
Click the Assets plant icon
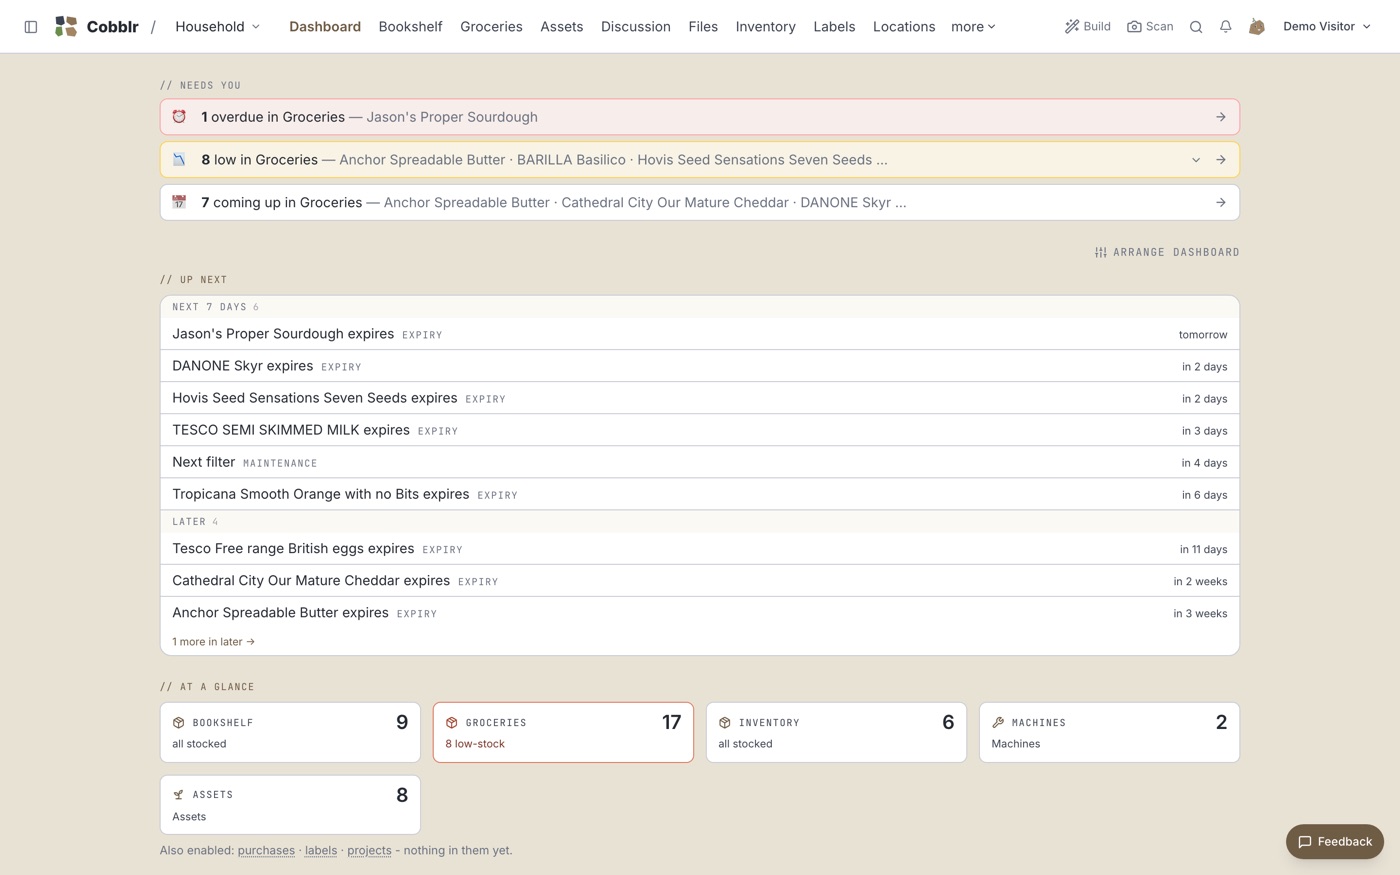[x=179, y=795]
